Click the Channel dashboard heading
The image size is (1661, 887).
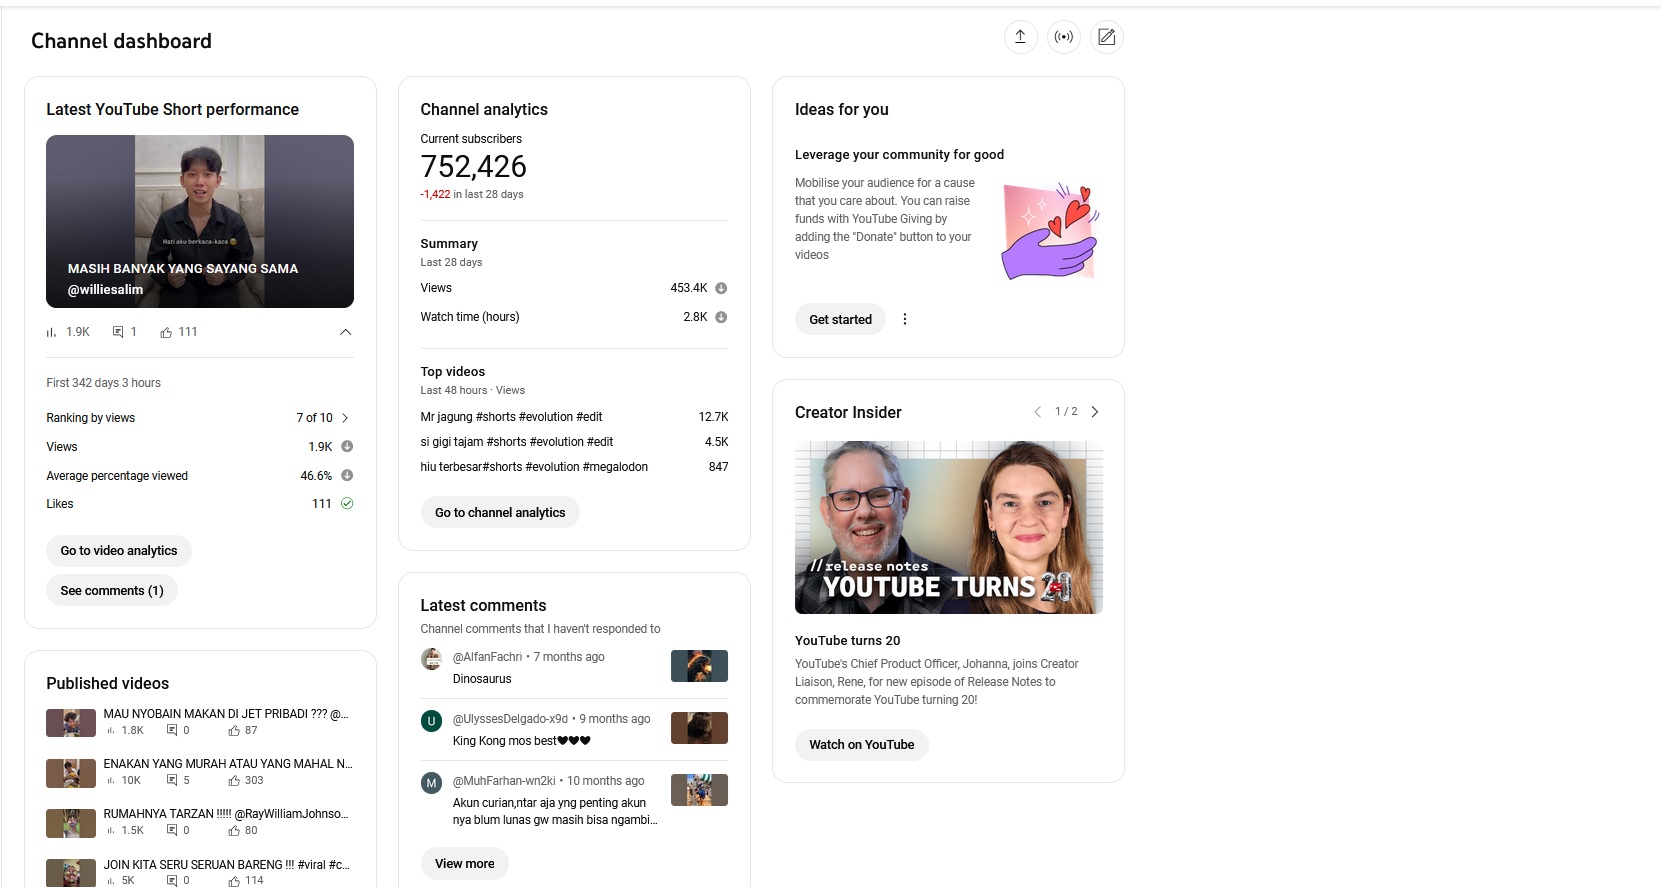pyautogui.click(x=121, y=41)
